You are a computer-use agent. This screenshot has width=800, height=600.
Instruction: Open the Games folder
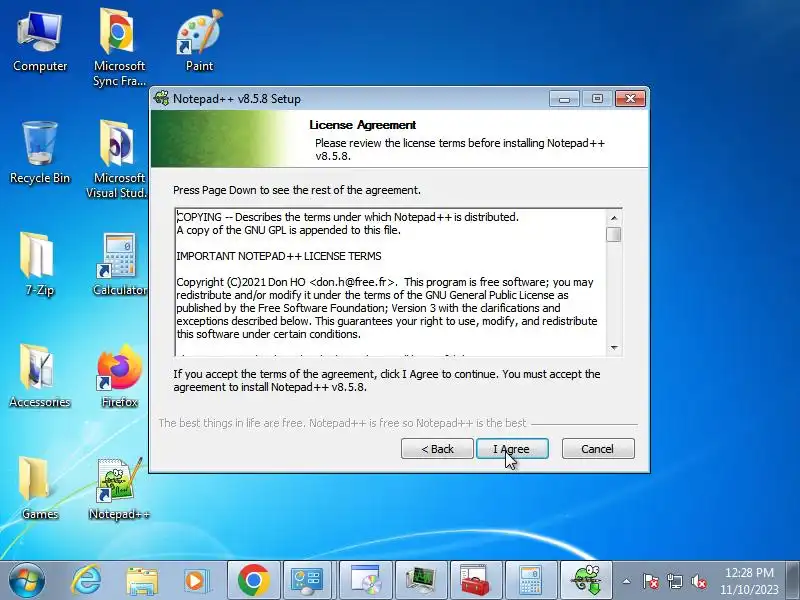[x=39, y=488]
